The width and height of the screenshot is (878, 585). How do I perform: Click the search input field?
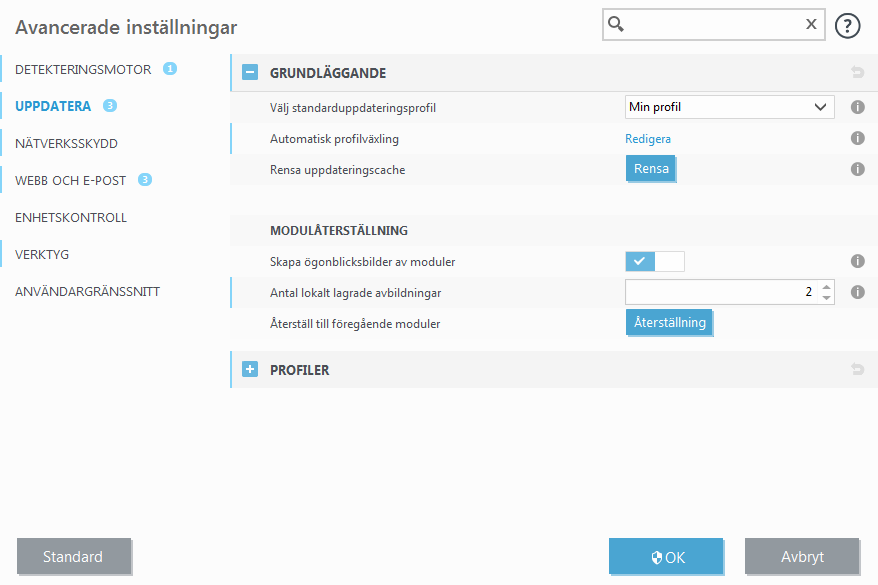coord(710,25)
